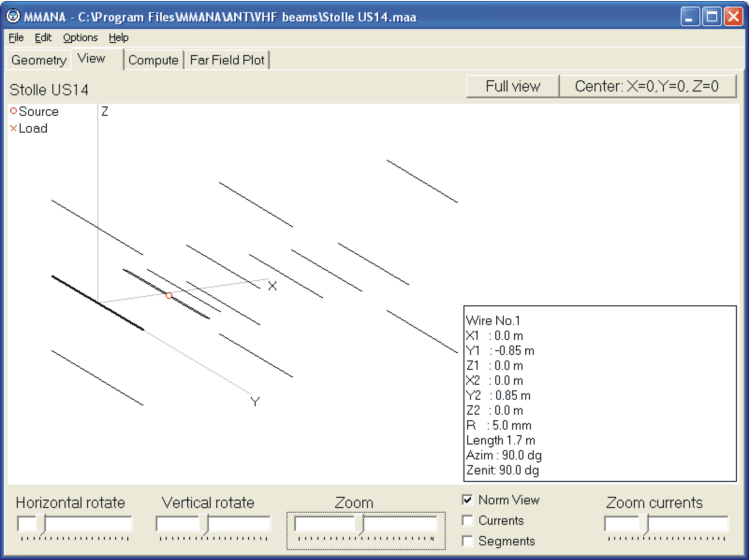This screenshot has width=750, height=560.
Task: Switch to the Geometry tab
Action: point(39,60)
